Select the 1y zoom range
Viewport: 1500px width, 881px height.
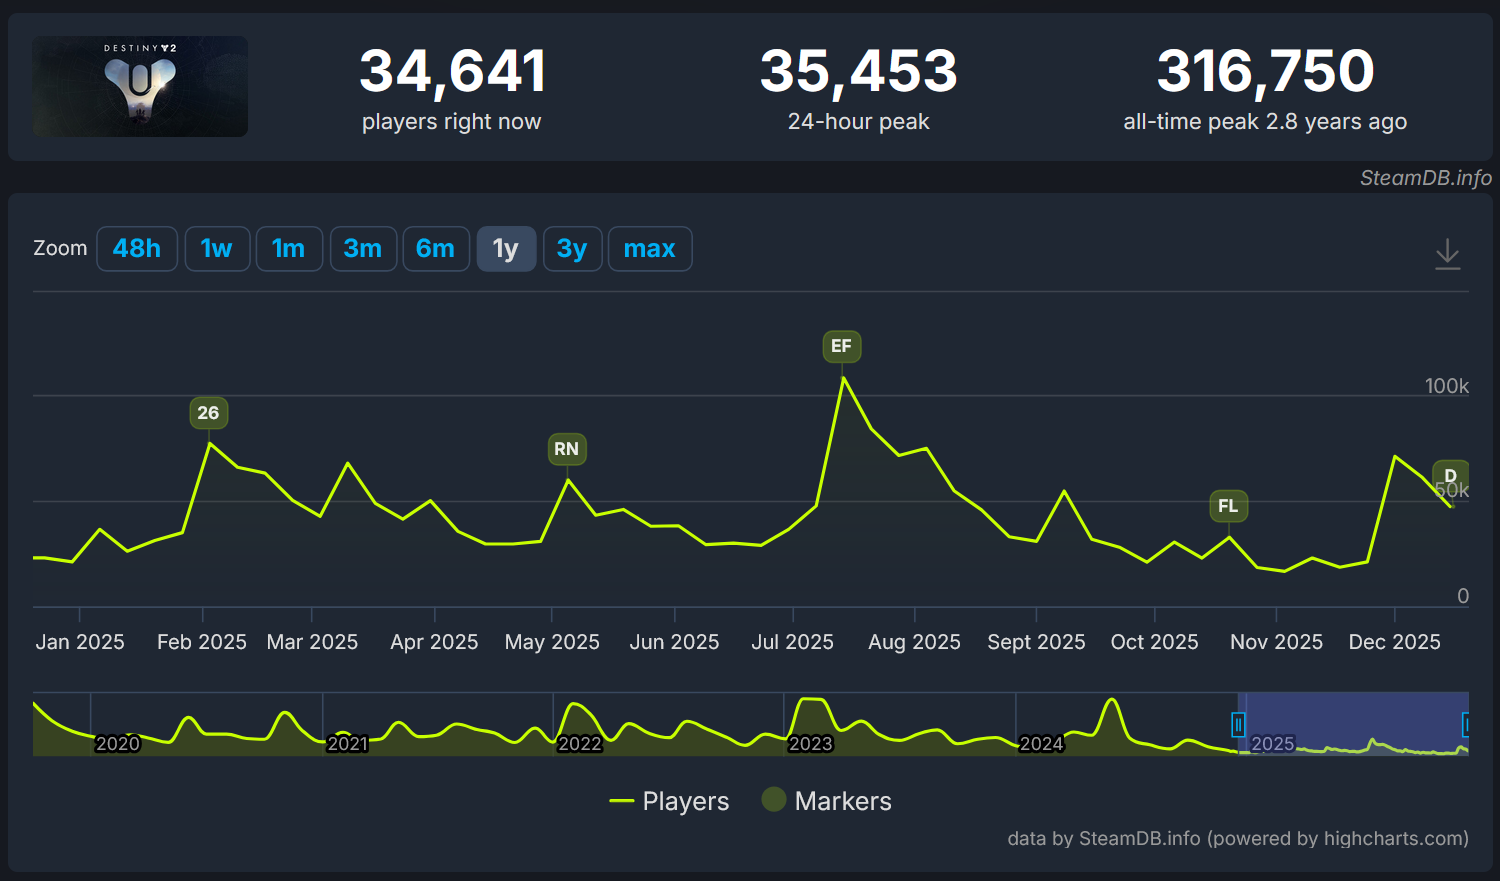(506, 249)
